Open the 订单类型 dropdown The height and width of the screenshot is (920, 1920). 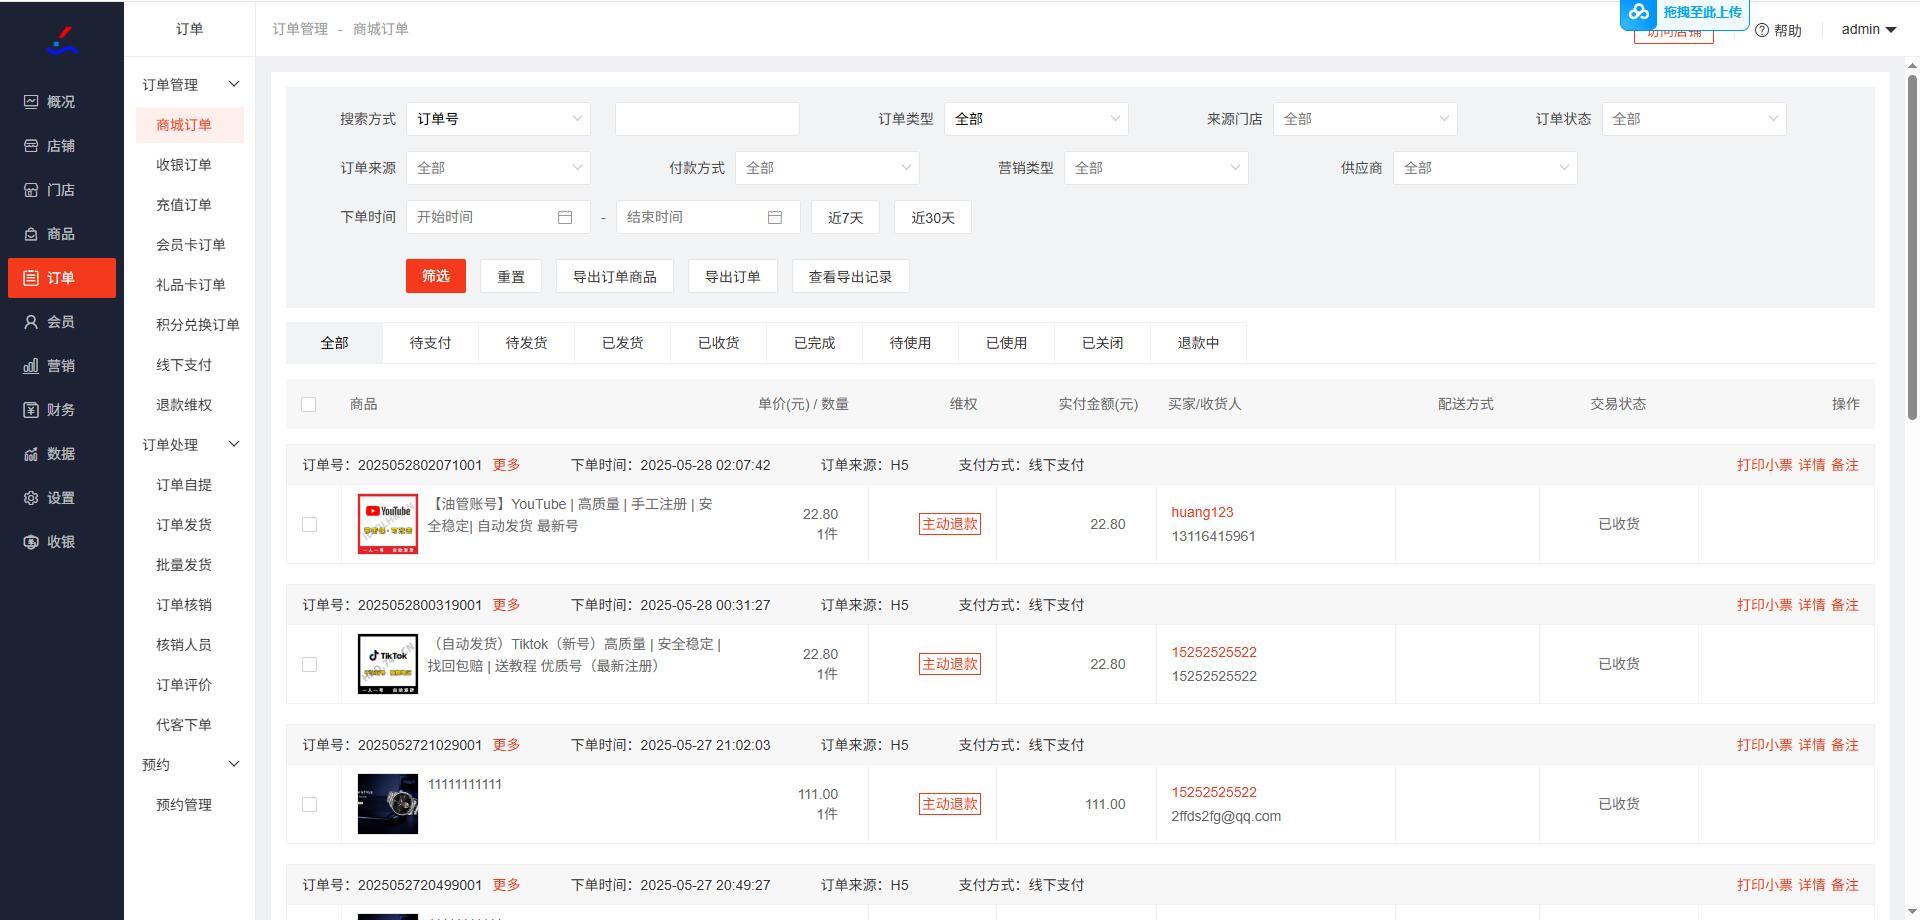(x=1036, y=119)
